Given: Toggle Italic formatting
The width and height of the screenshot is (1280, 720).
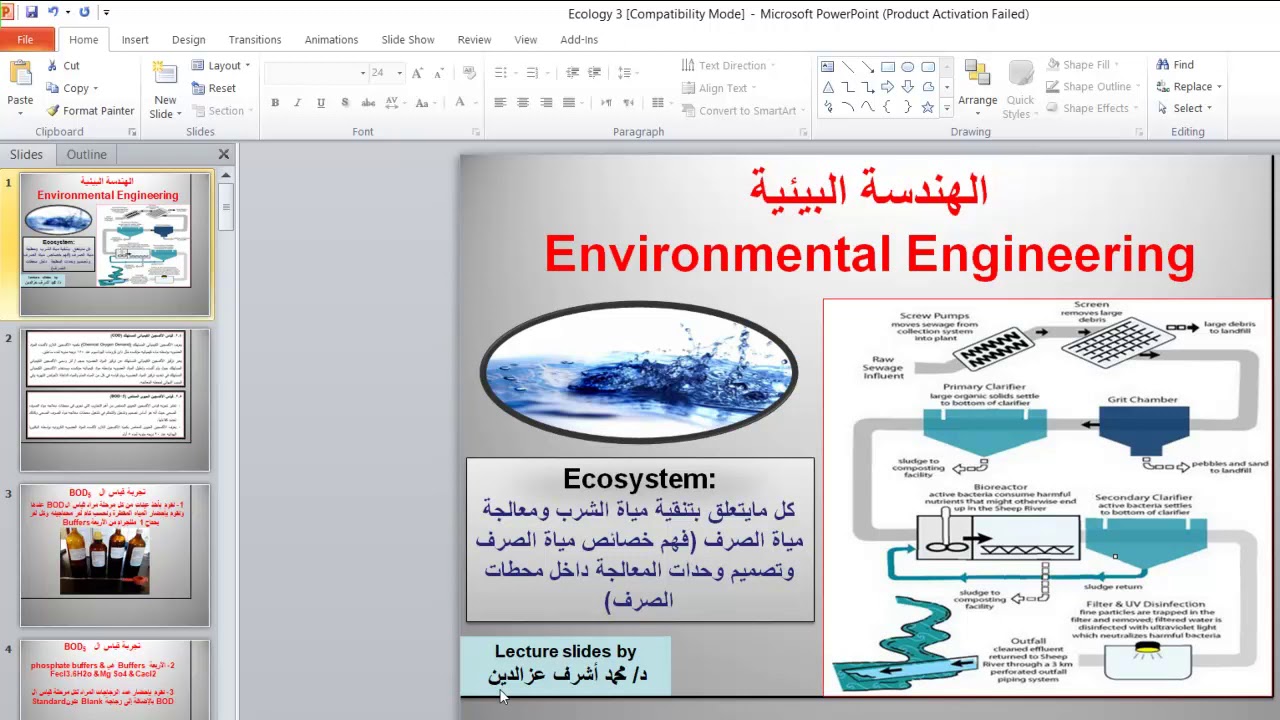Looking at the screenshot, I should (298, 103).
